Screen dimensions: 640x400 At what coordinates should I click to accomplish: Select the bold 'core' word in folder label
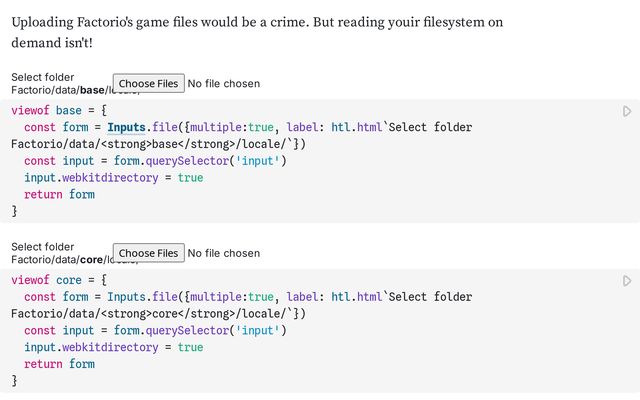coord(91,260)
